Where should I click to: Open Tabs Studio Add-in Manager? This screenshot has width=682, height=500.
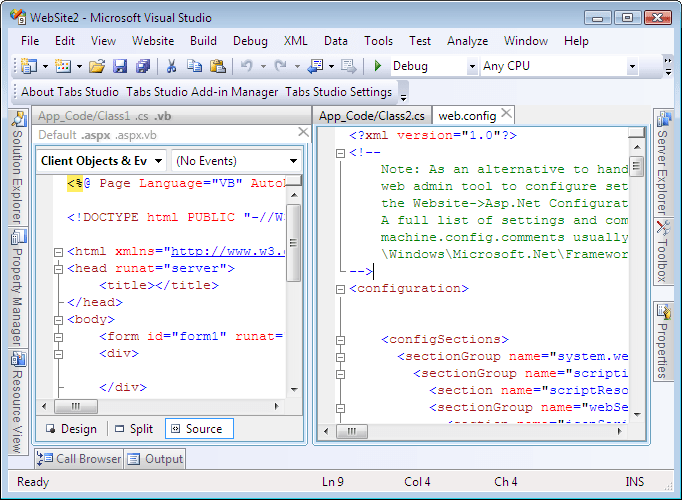(x=202, y=92)
